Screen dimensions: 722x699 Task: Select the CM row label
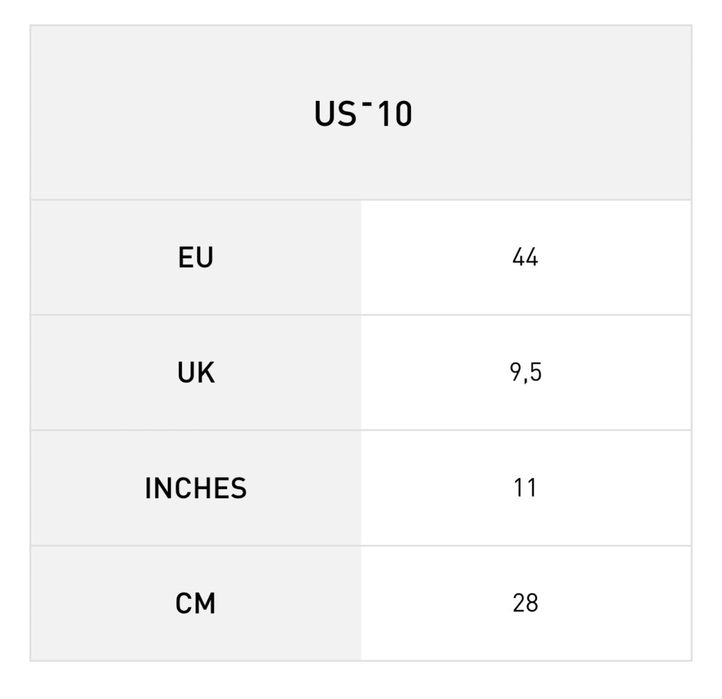tap(196, 604)
